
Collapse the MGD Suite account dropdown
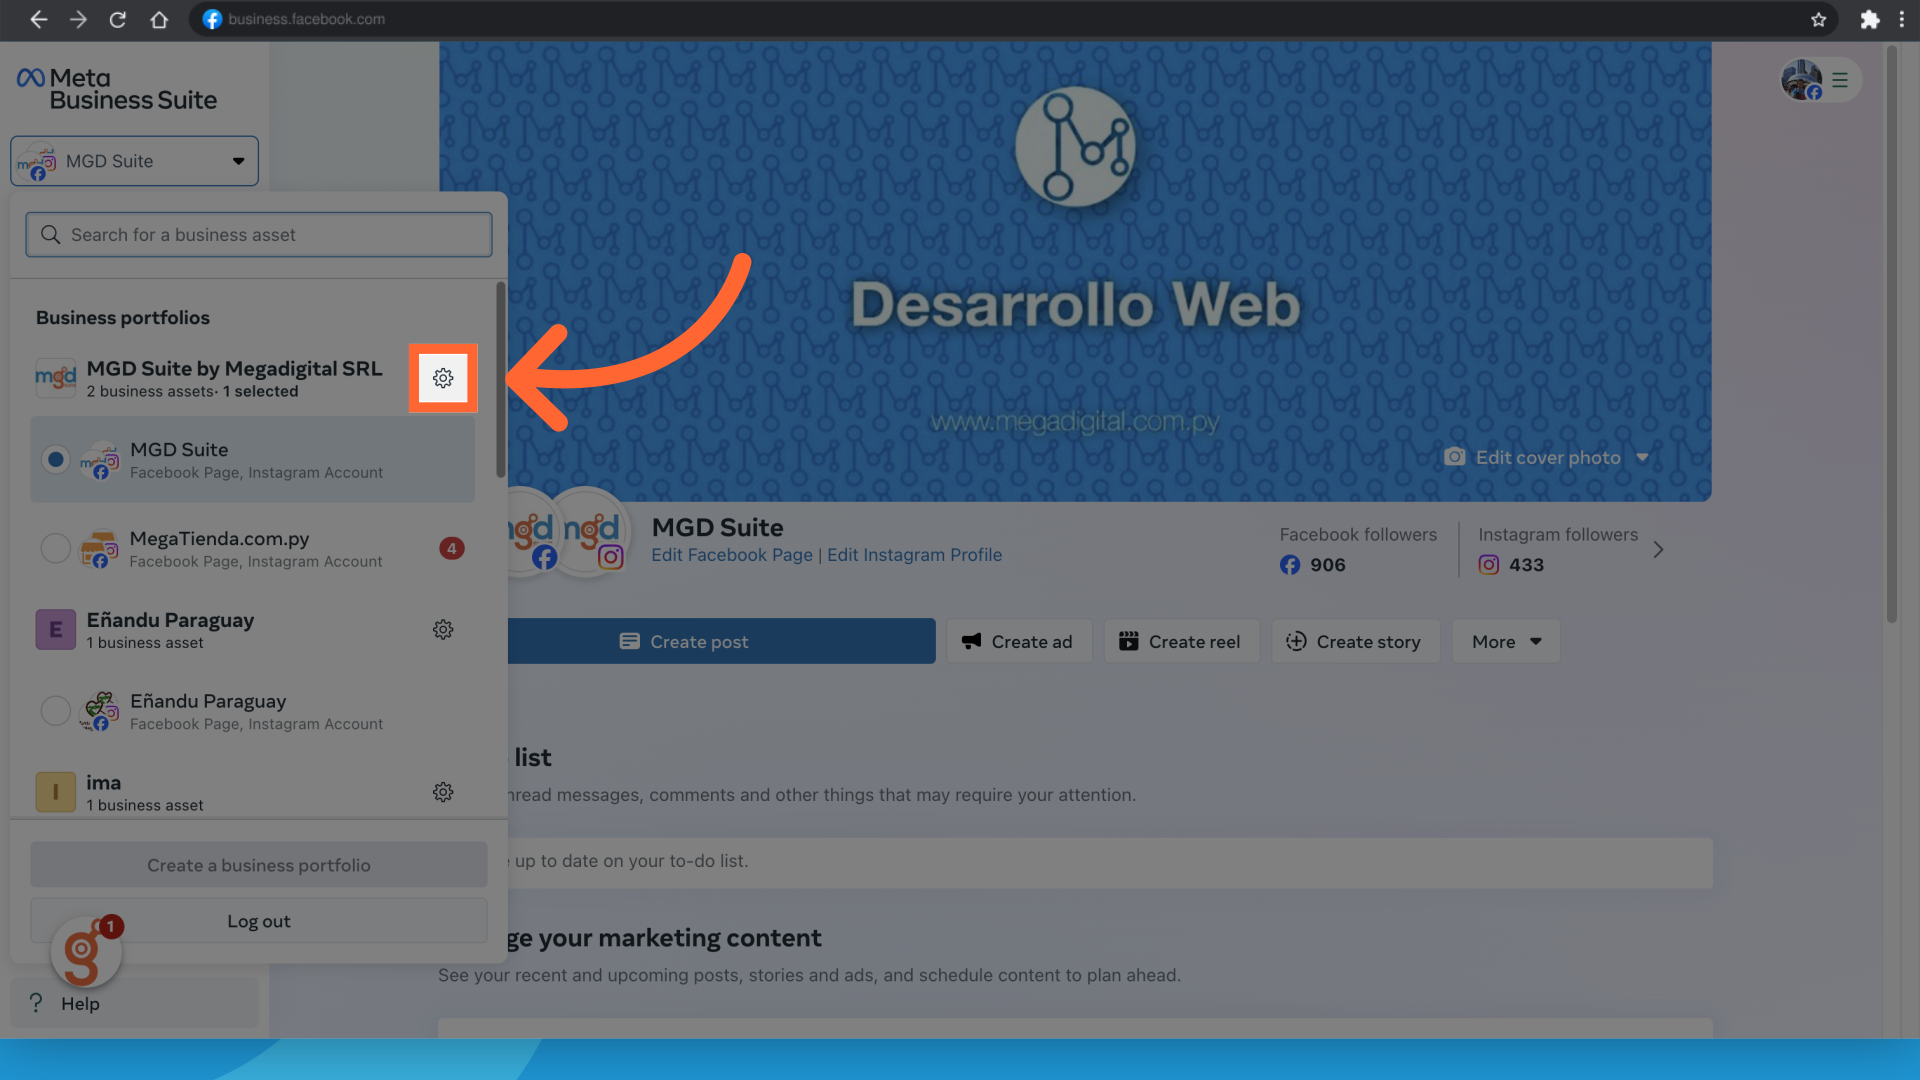click(x=135, y=161)
